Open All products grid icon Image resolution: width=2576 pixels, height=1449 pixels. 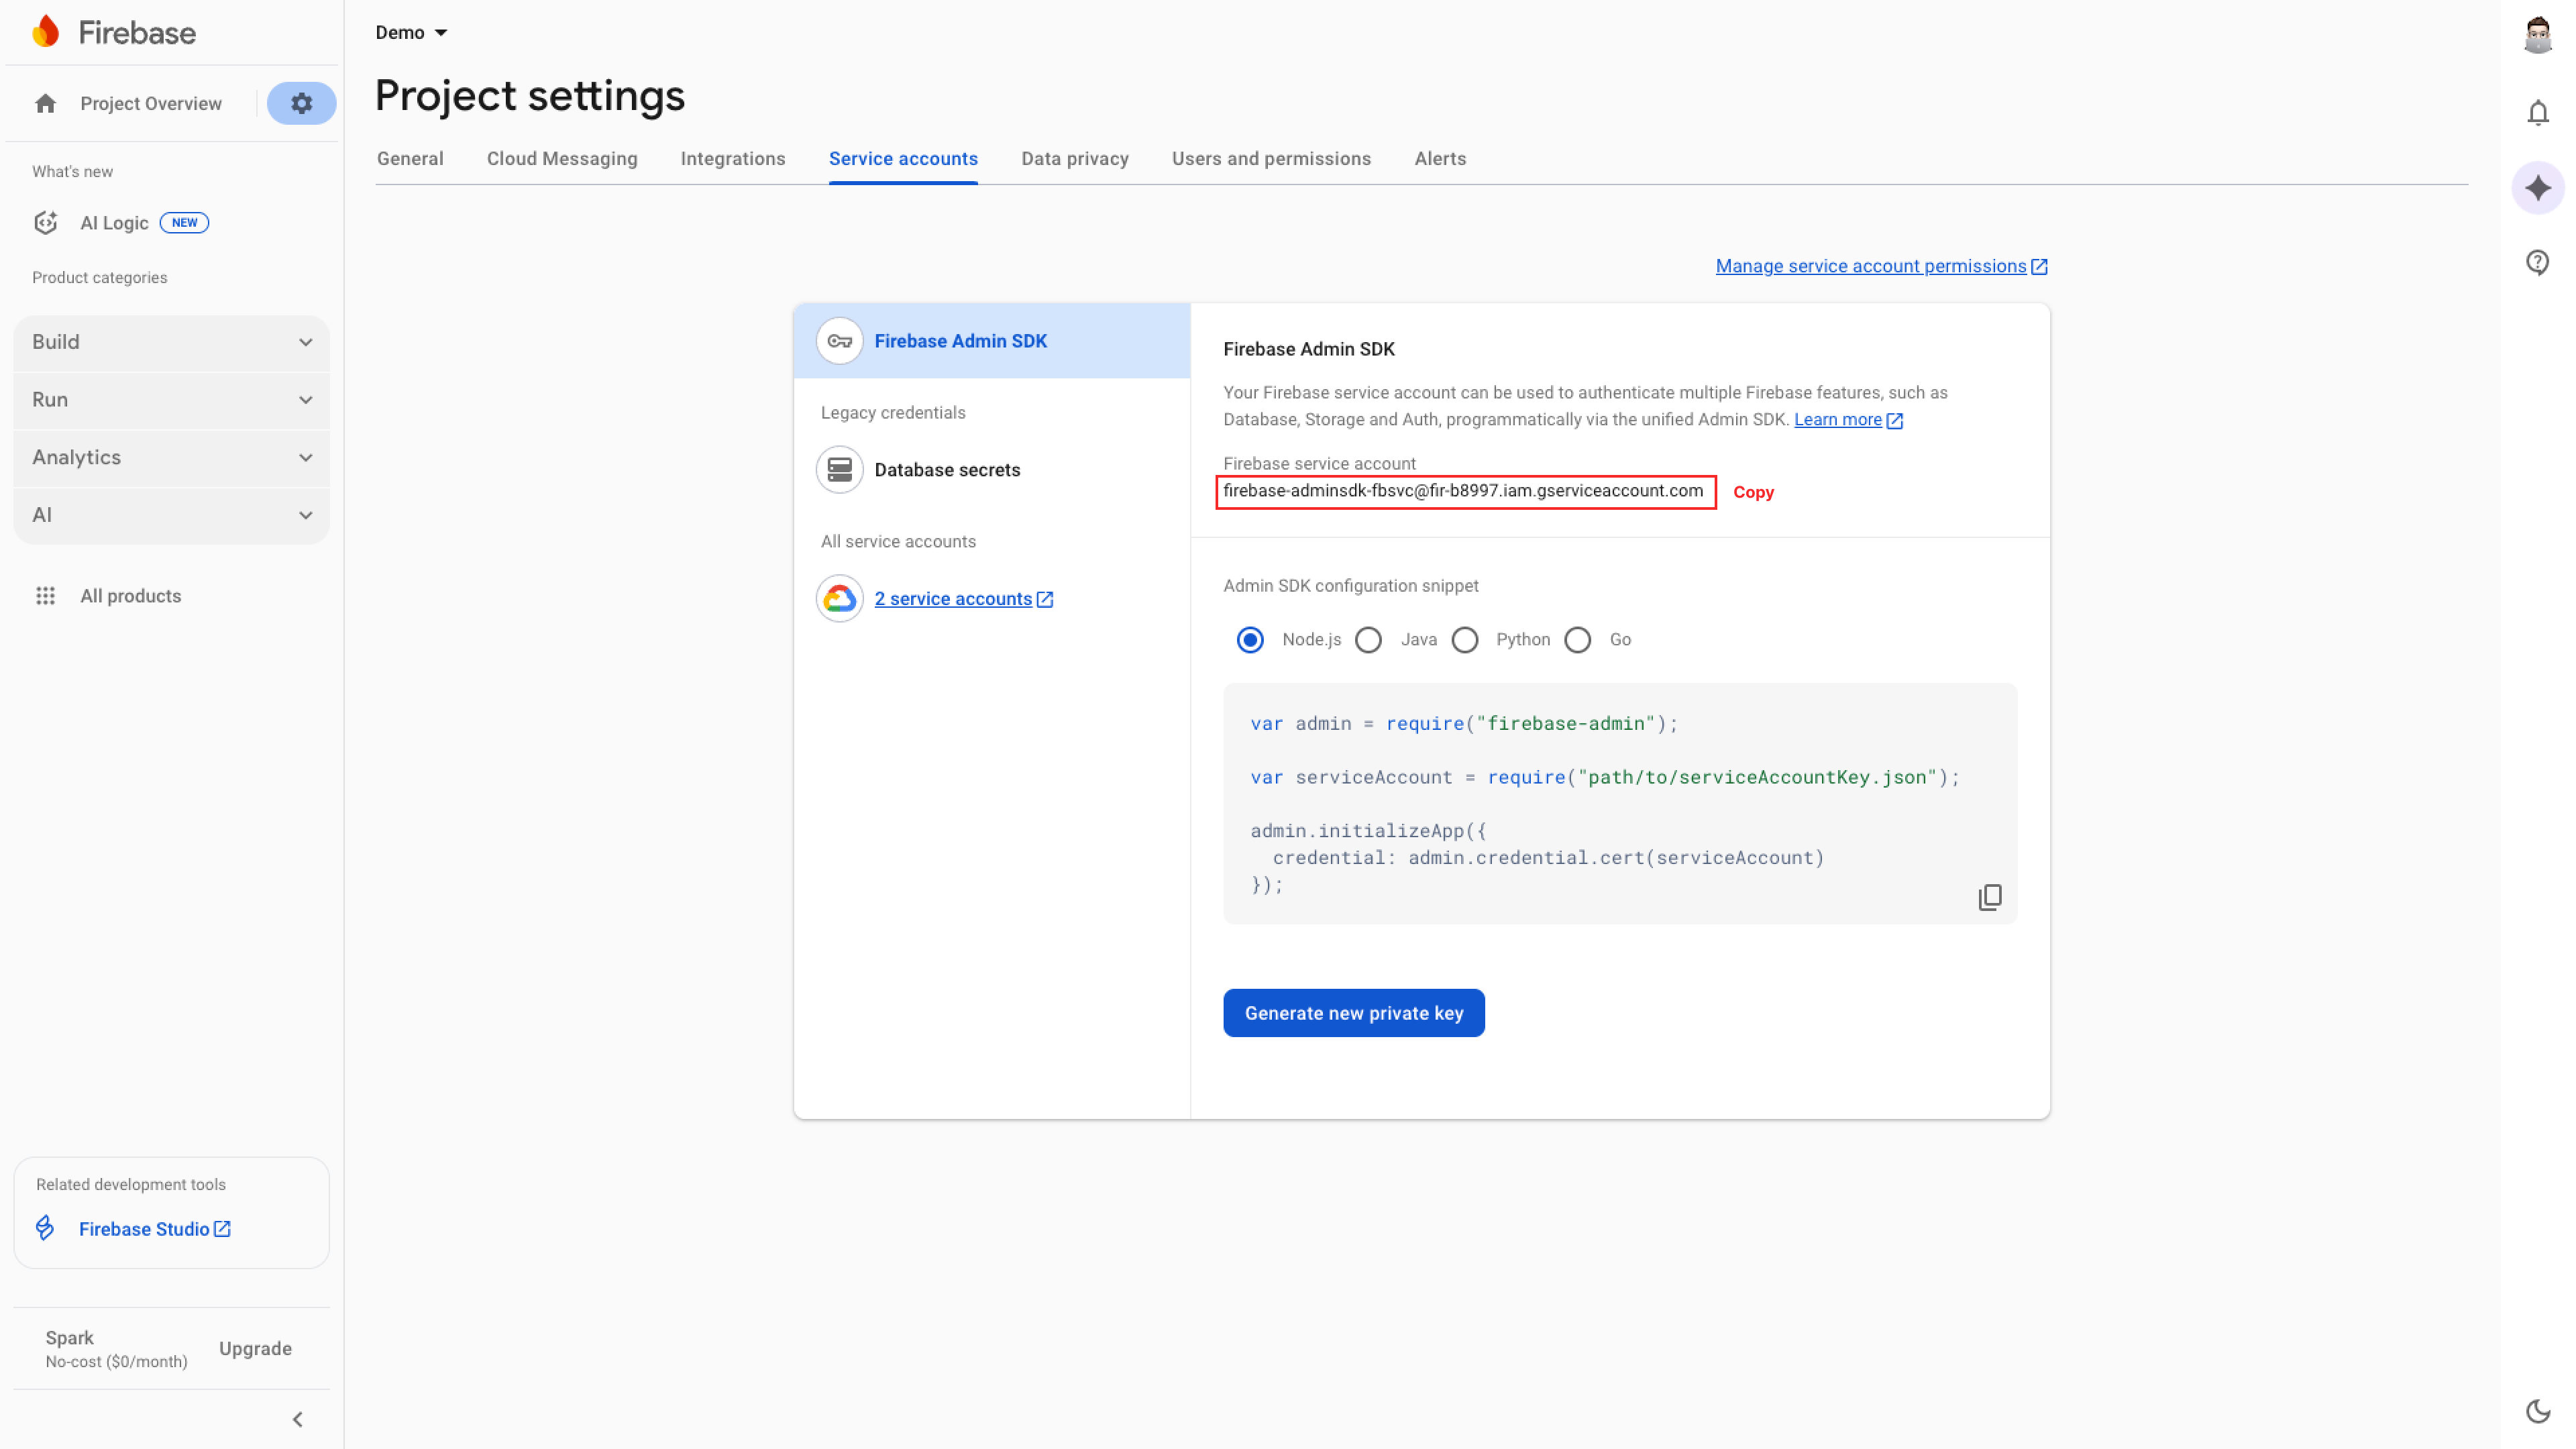pyautogui.click(x=45, y=596)
